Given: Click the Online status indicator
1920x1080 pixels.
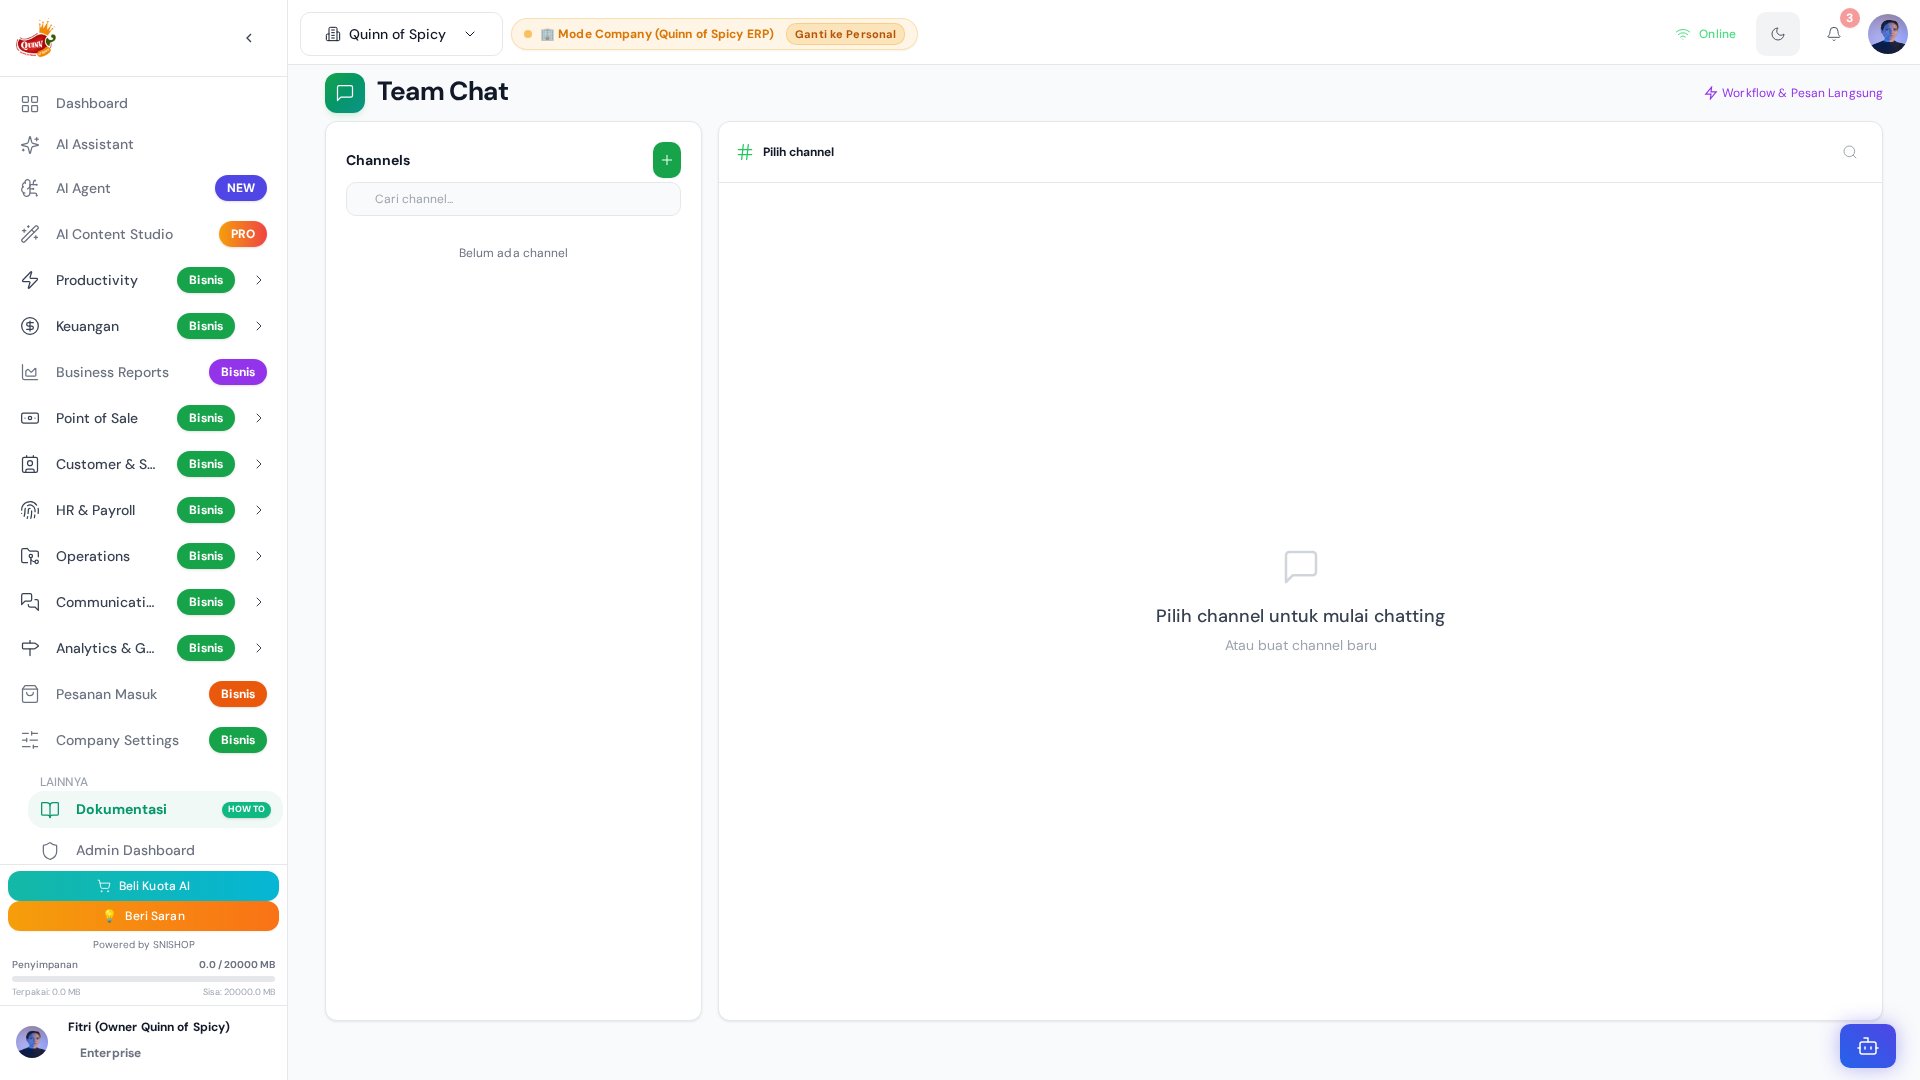Looking at the screenshot, I should point(1706,34).
